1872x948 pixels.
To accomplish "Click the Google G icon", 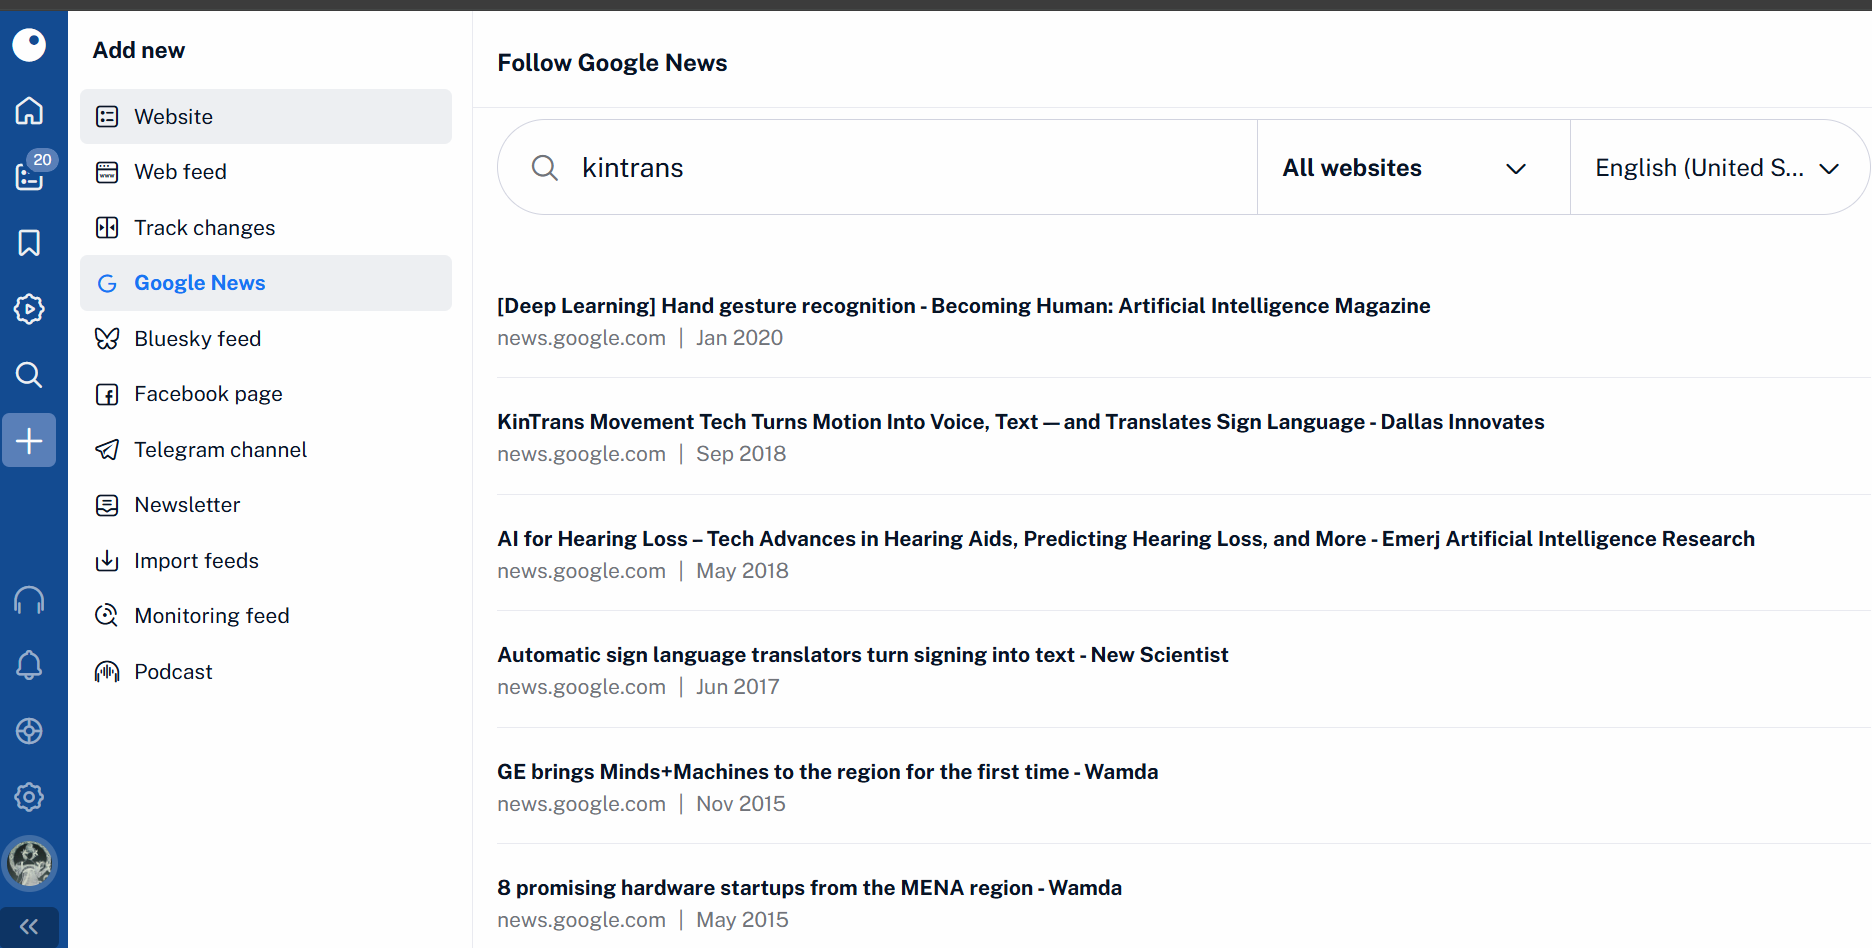I will click(107, 283).
